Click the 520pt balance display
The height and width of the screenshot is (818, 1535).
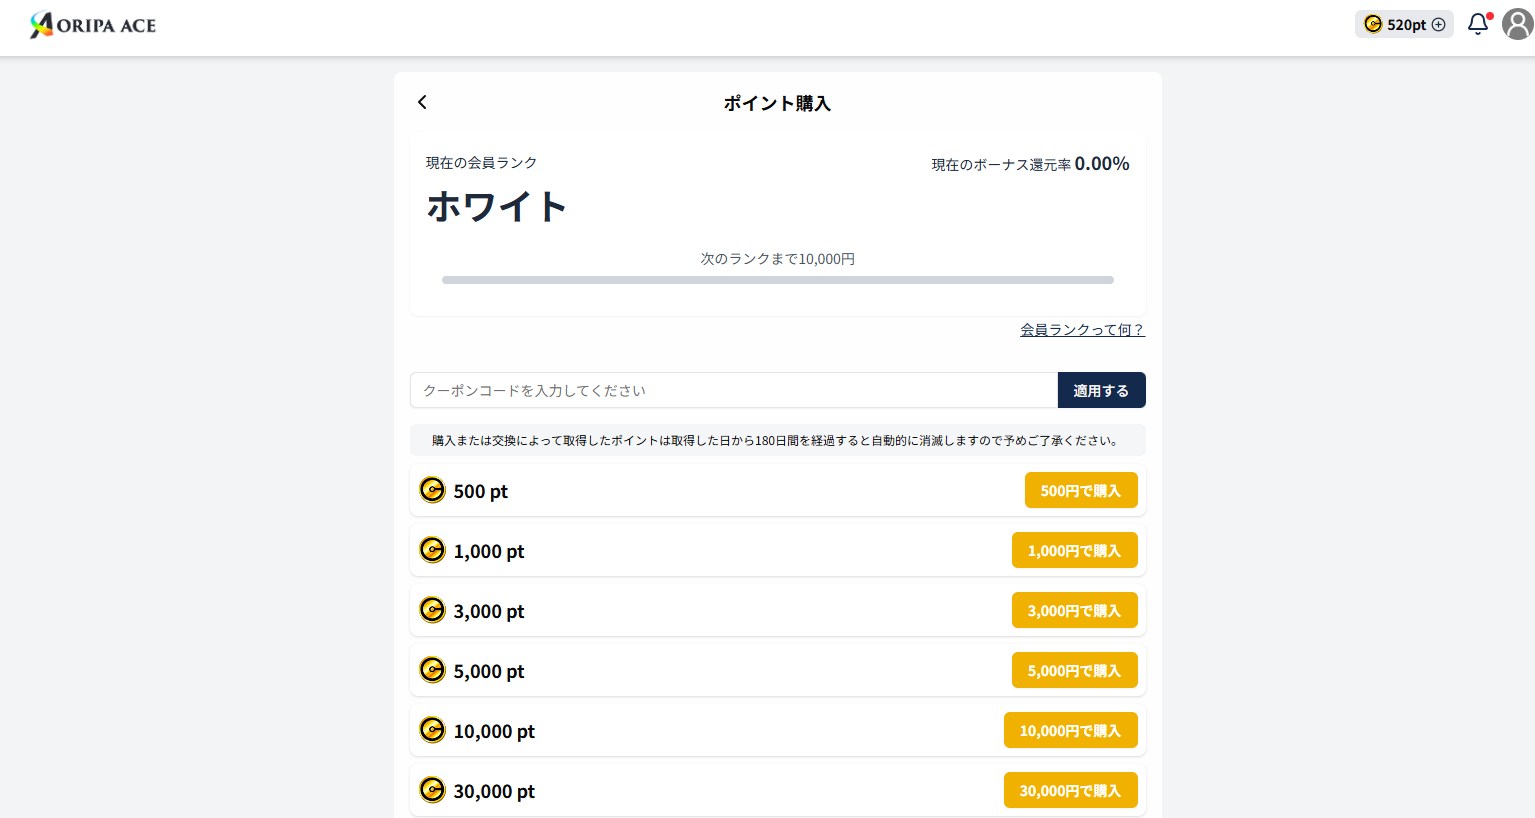click(1405, 25)
